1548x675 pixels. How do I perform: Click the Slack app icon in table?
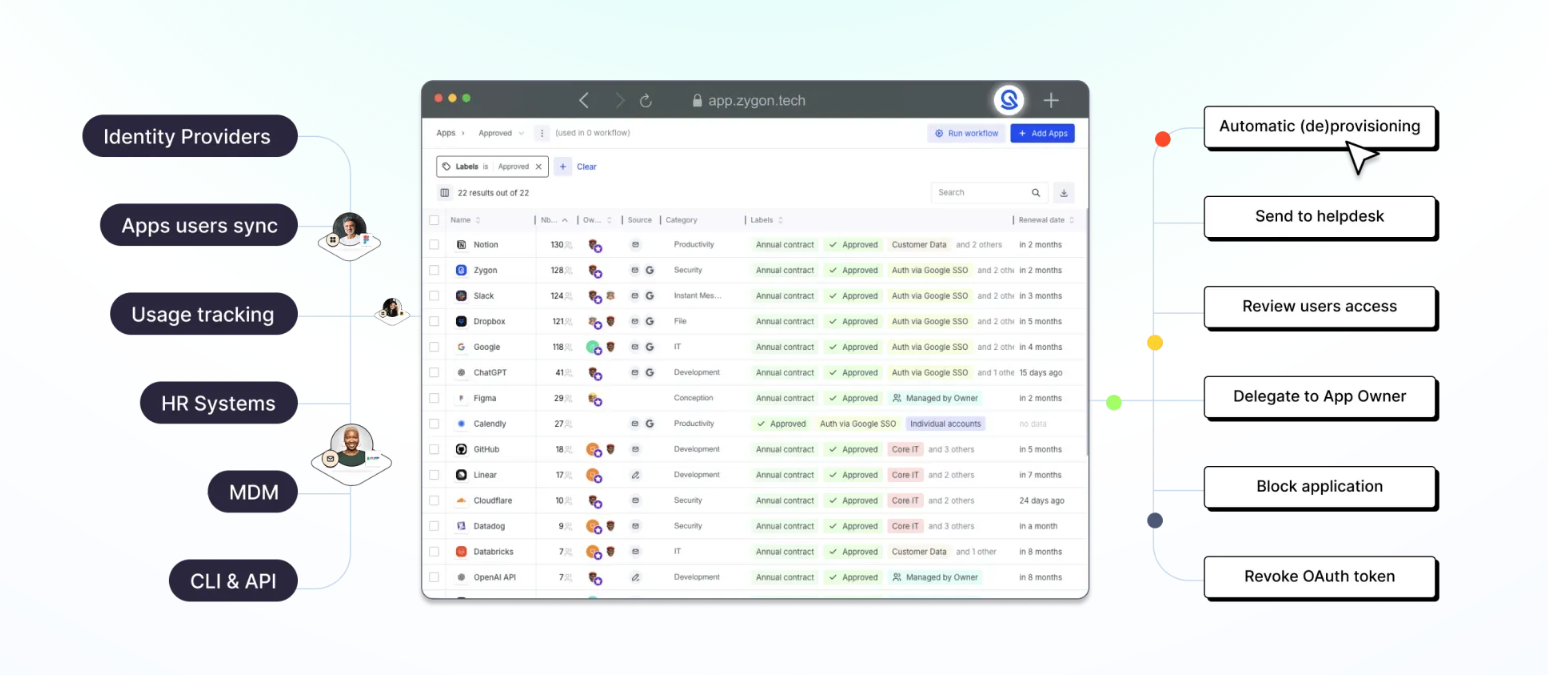pos(461,296)
